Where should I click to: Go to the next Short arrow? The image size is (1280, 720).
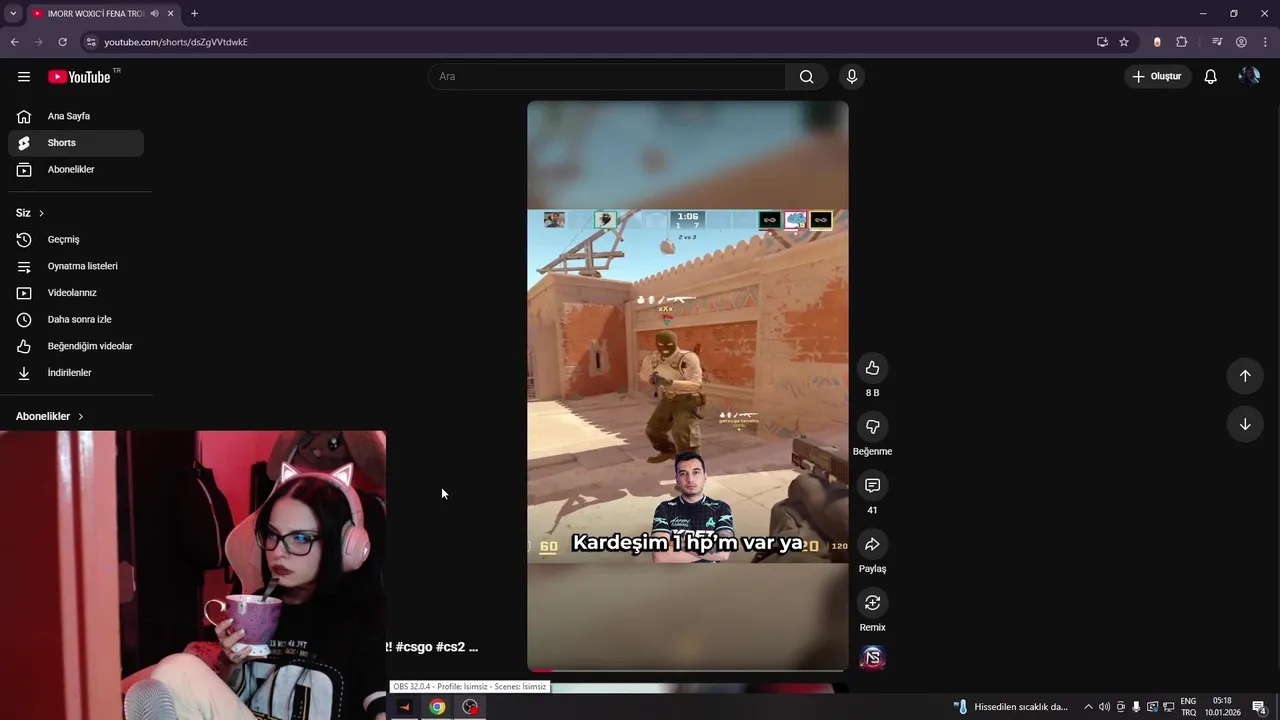click(x=1245, y=424)
